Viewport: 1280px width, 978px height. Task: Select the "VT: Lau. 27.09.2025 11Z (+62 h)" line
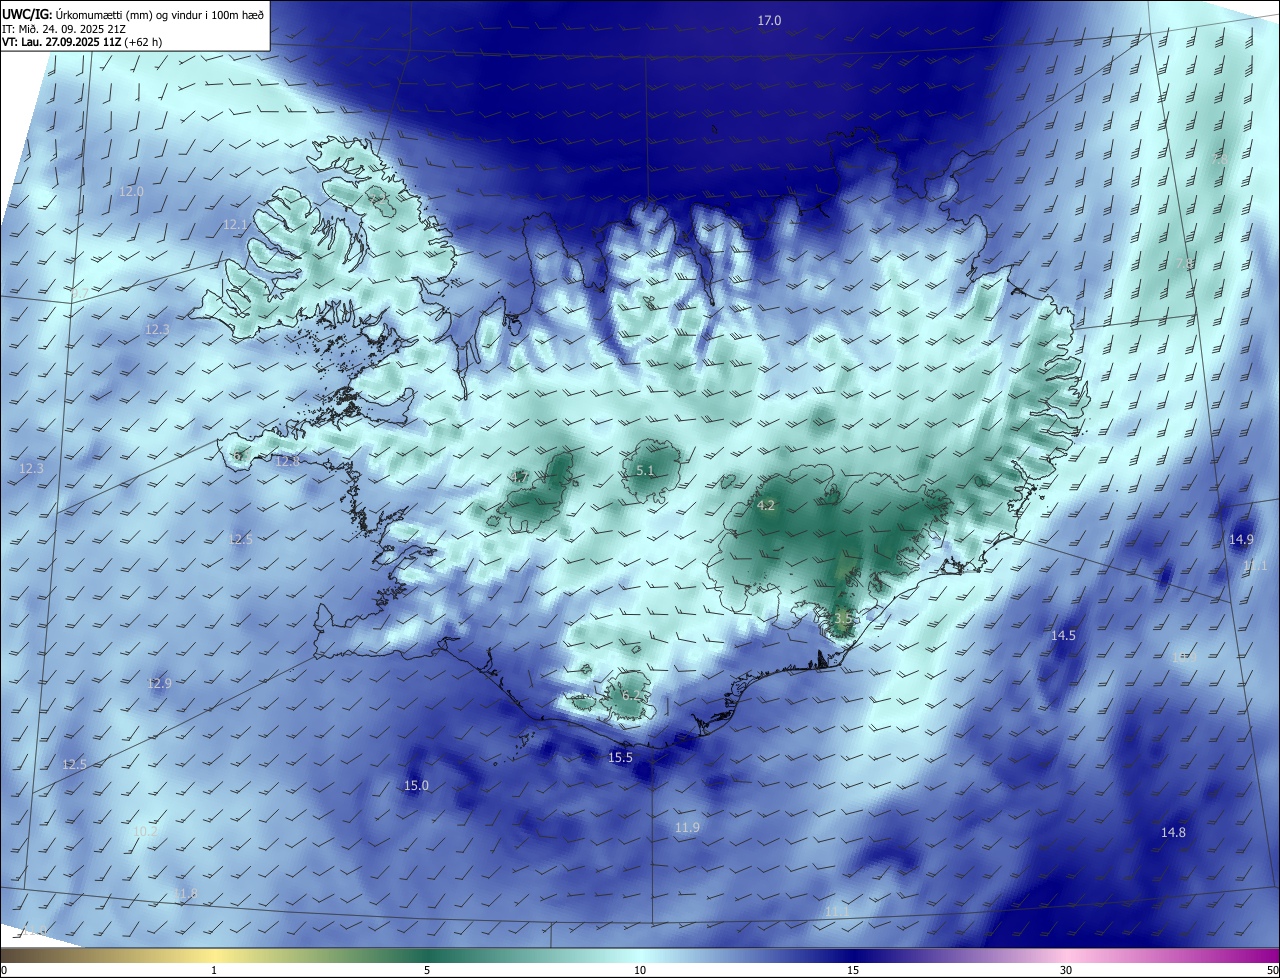pos(82,42)
